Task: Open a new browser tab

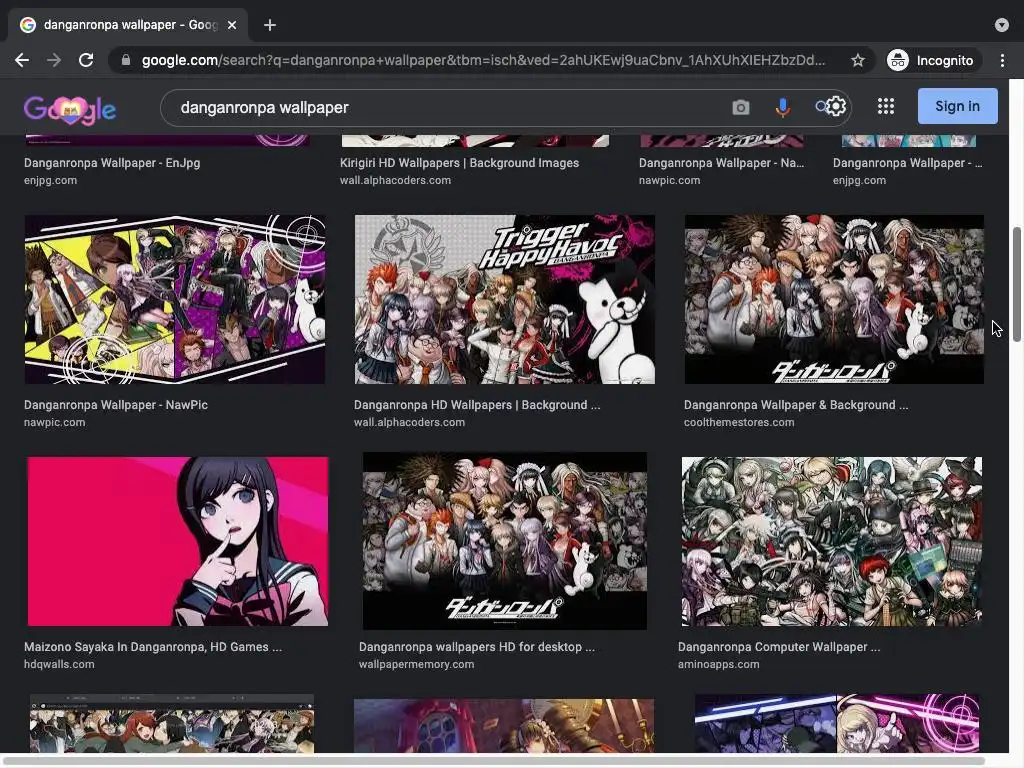Action: pos(270,25)
